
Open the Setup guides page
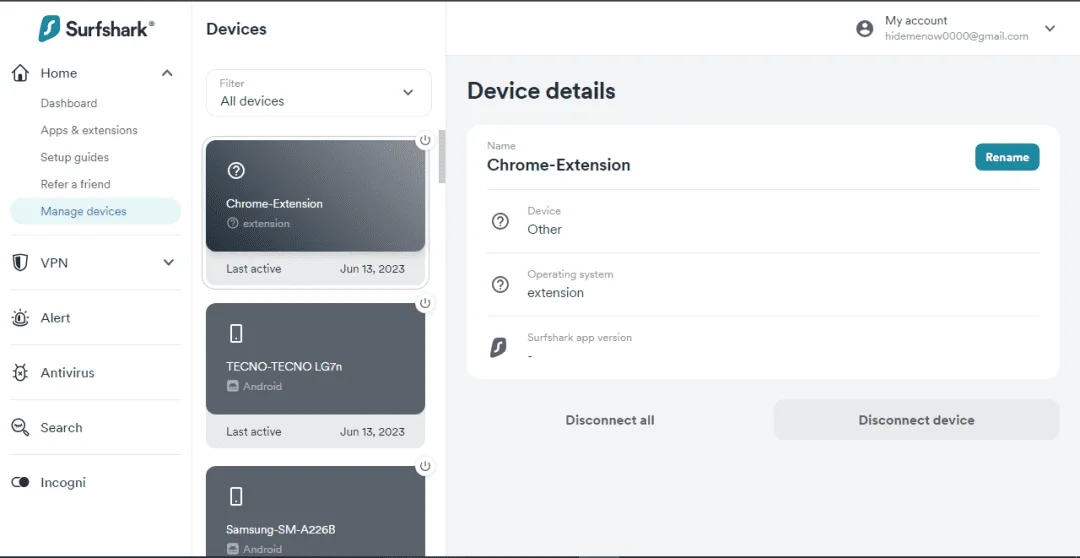pos(74,157)
